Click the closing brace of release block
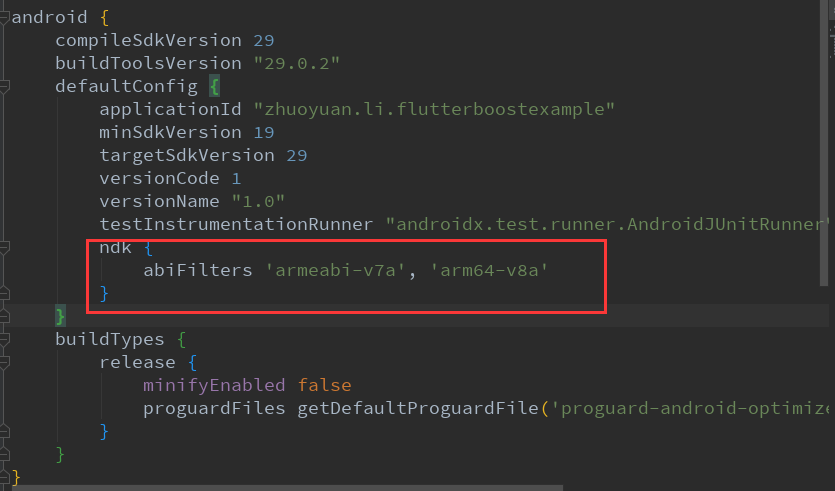The image size is (835, 491). point(104,431)
